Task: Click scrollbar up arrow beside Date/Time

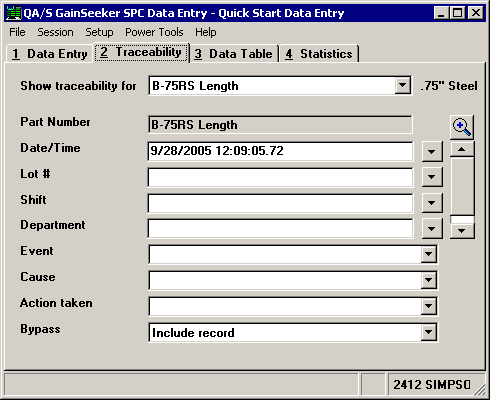Action: (x=462, y=149)
